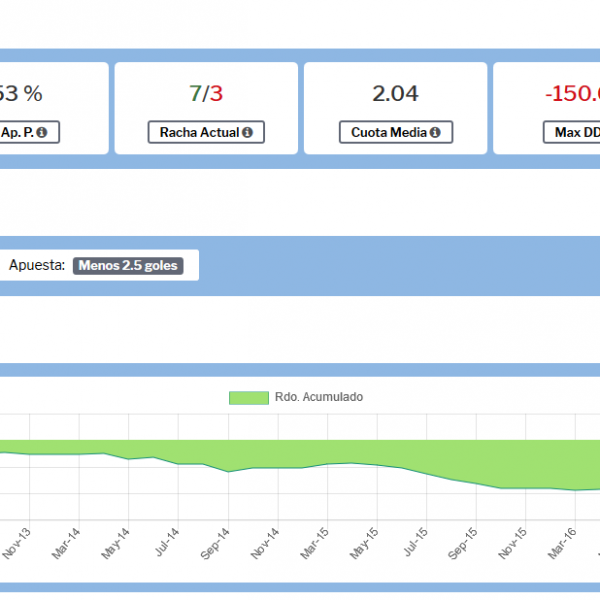Click the info icon beside Racha Actual

click(248, 132)
